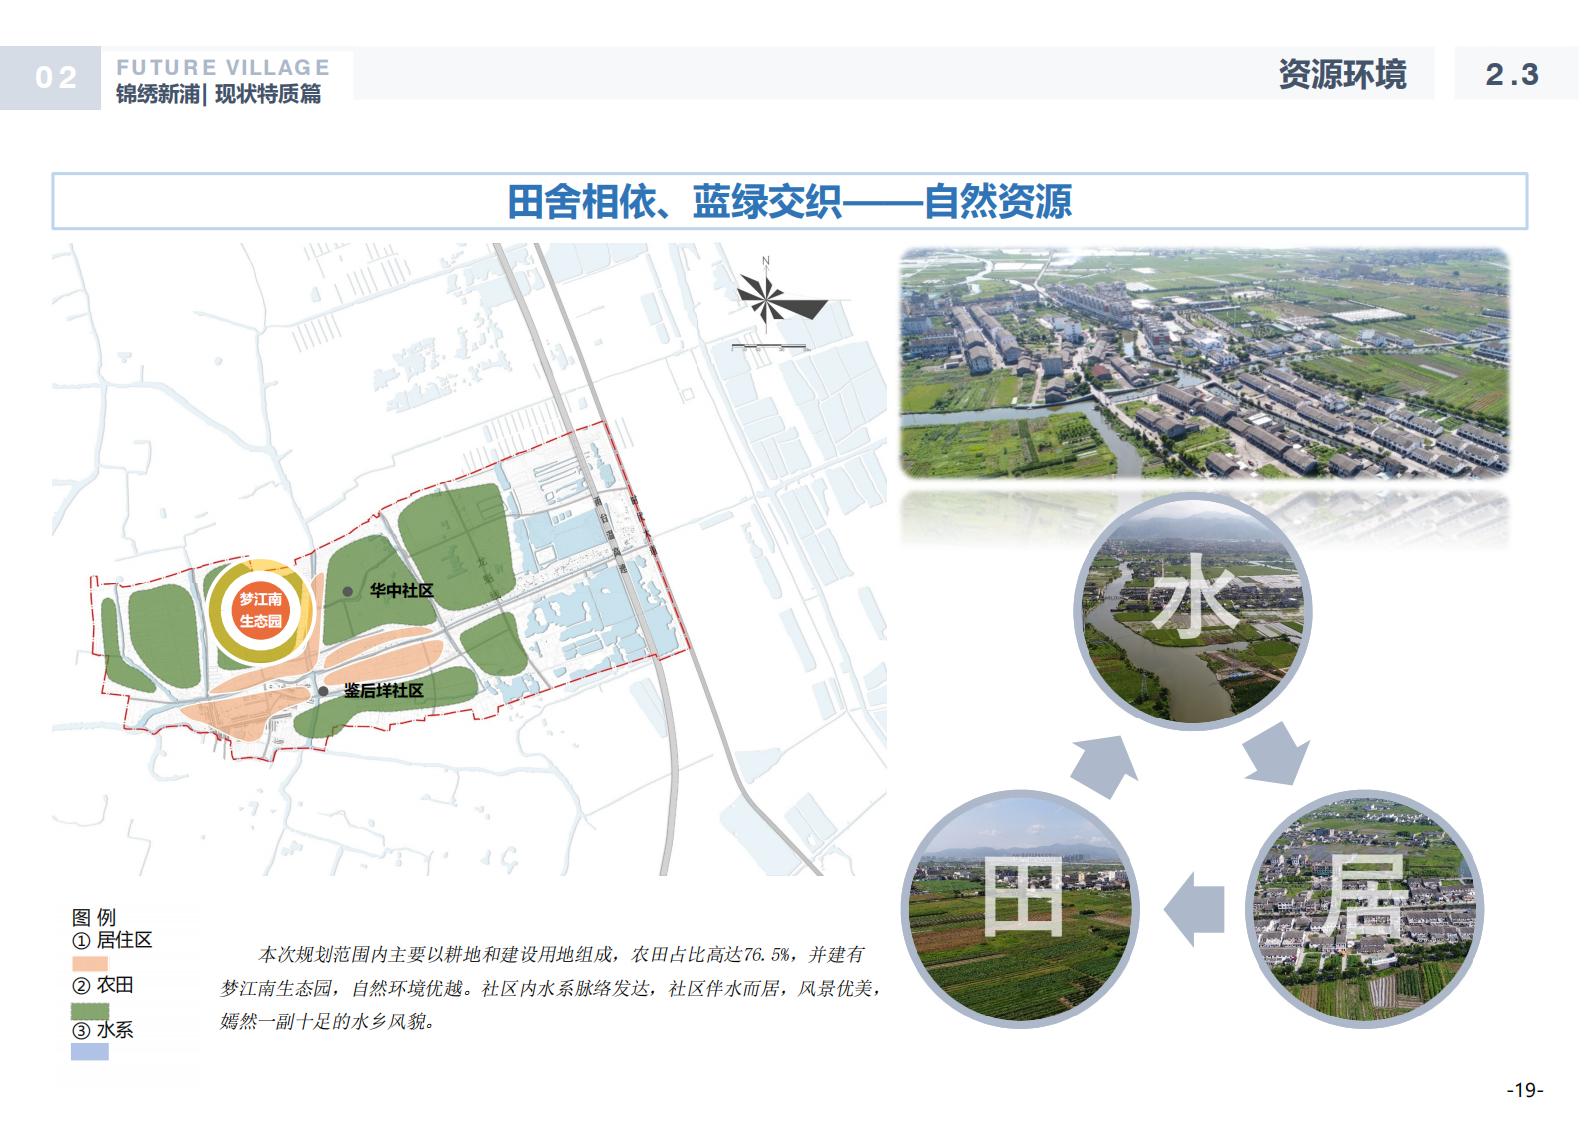Click the paragraph line starting 梦江南生态园

(550, 989)
